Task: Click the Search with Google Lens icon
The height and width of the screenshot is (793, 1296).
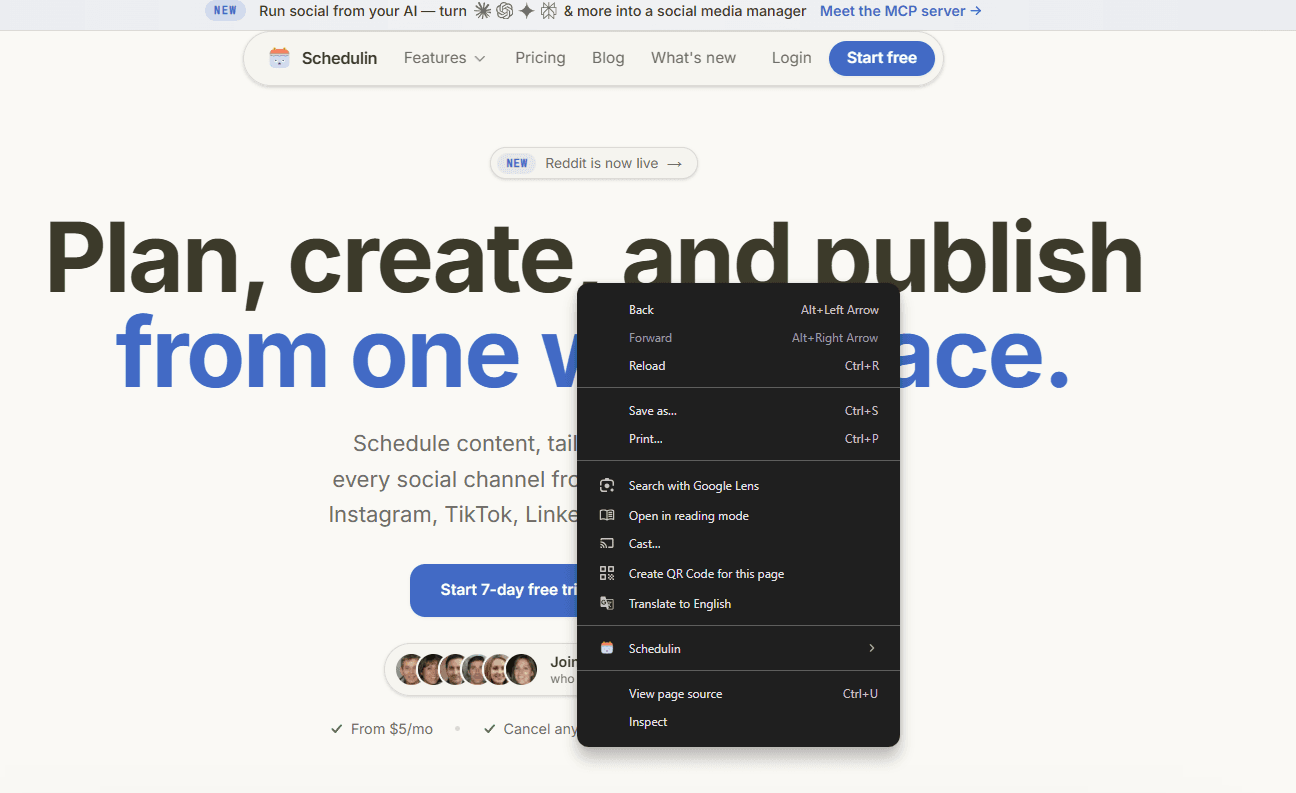Action: tap(607, 486)
